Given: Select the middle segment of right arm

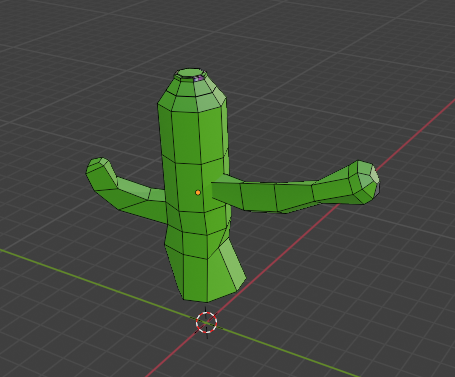Looking at the screenshot, I should click(x=258, y=197).
